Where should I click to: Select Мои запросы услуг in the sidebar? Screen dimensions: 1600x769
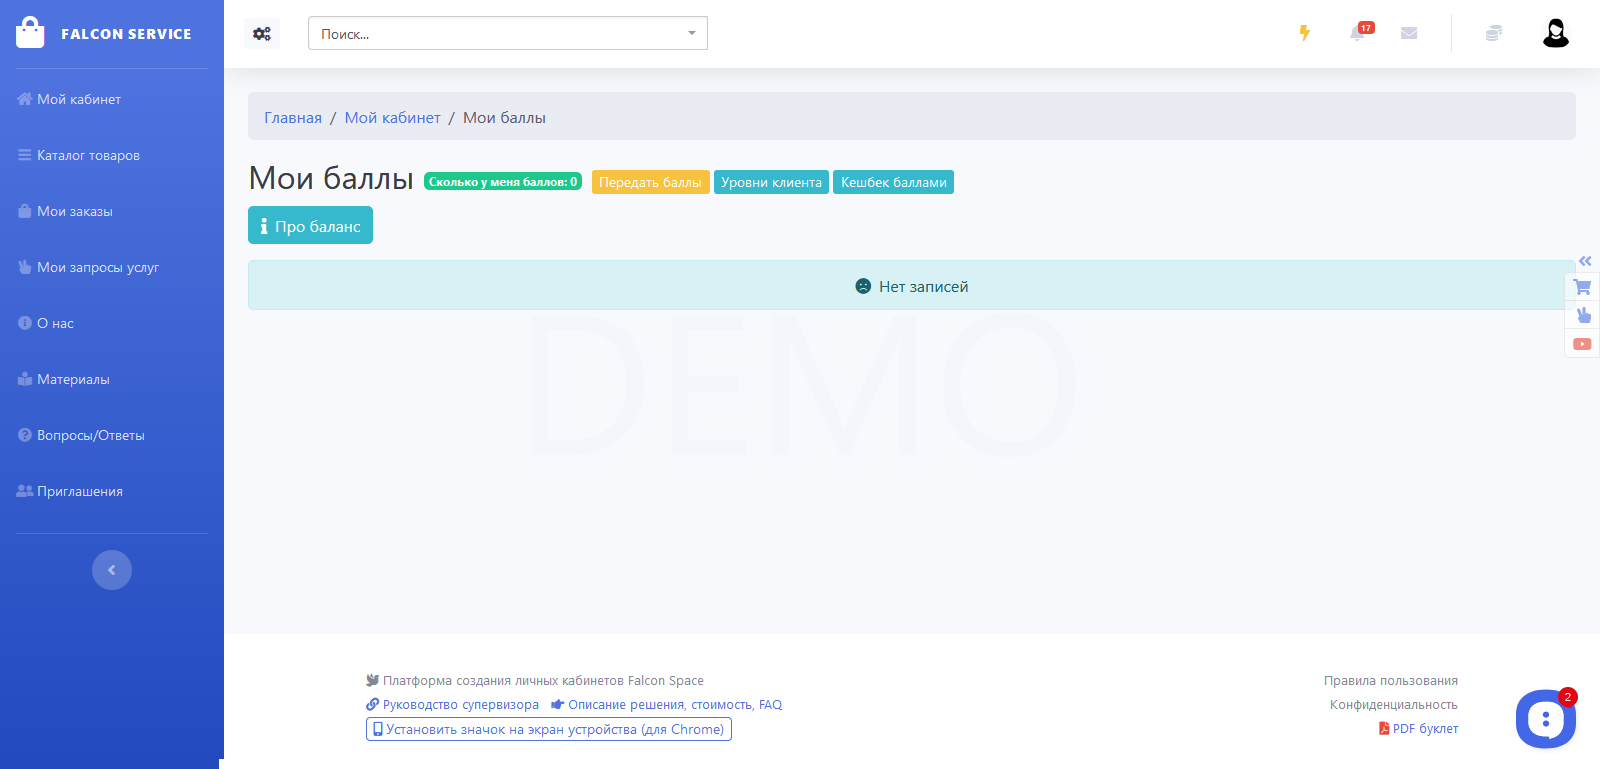pyautogui.click(x=88, y=267)
